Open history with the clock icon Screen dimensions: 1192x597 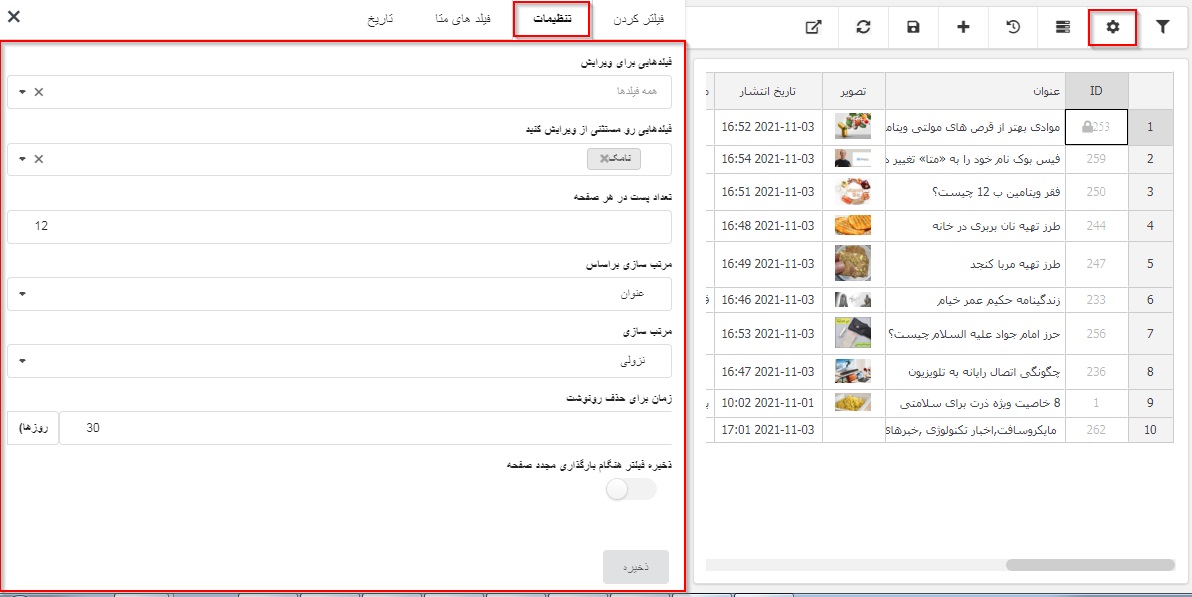pos(1012,28)
